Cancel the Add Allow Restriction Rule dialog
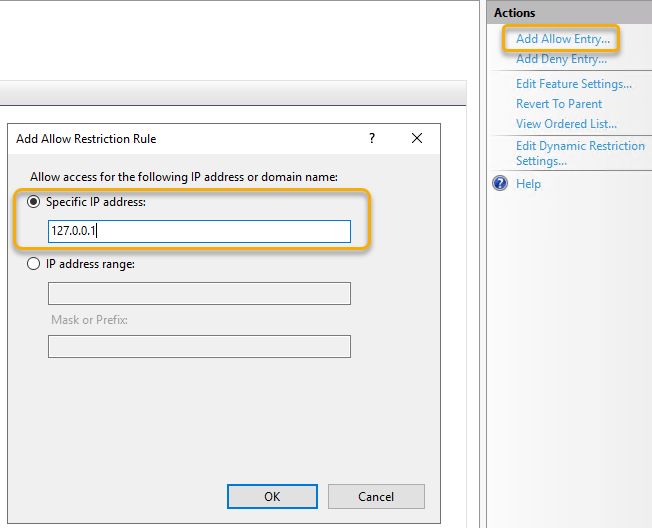The image size is (652, 528). click(376, 496)
